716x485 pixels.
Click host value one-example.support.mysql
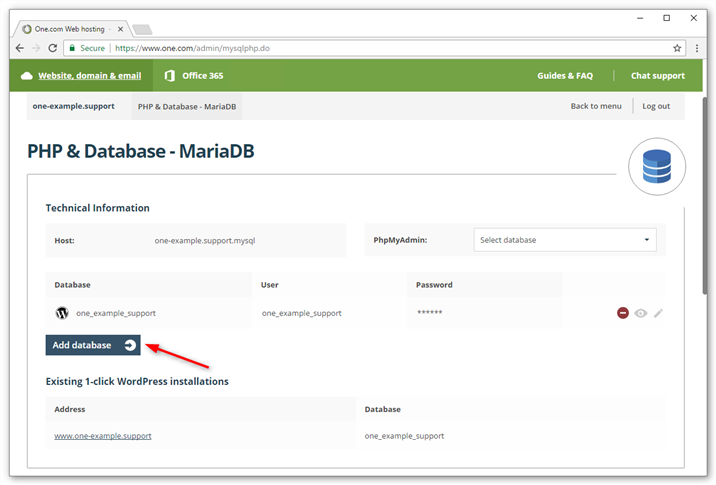(x=205, y=240)
